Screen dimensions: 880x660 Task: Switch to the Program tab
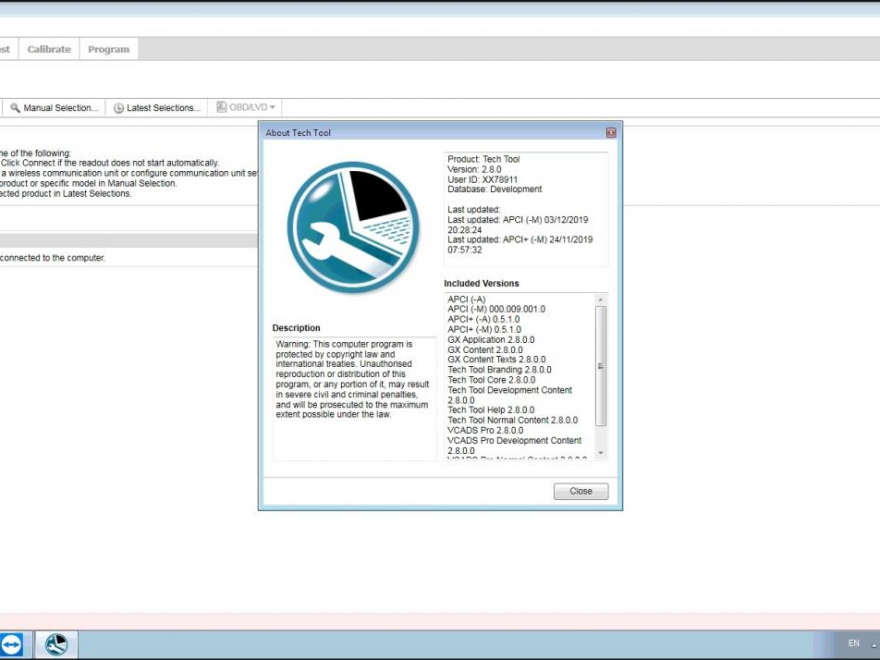pos(109,49)
